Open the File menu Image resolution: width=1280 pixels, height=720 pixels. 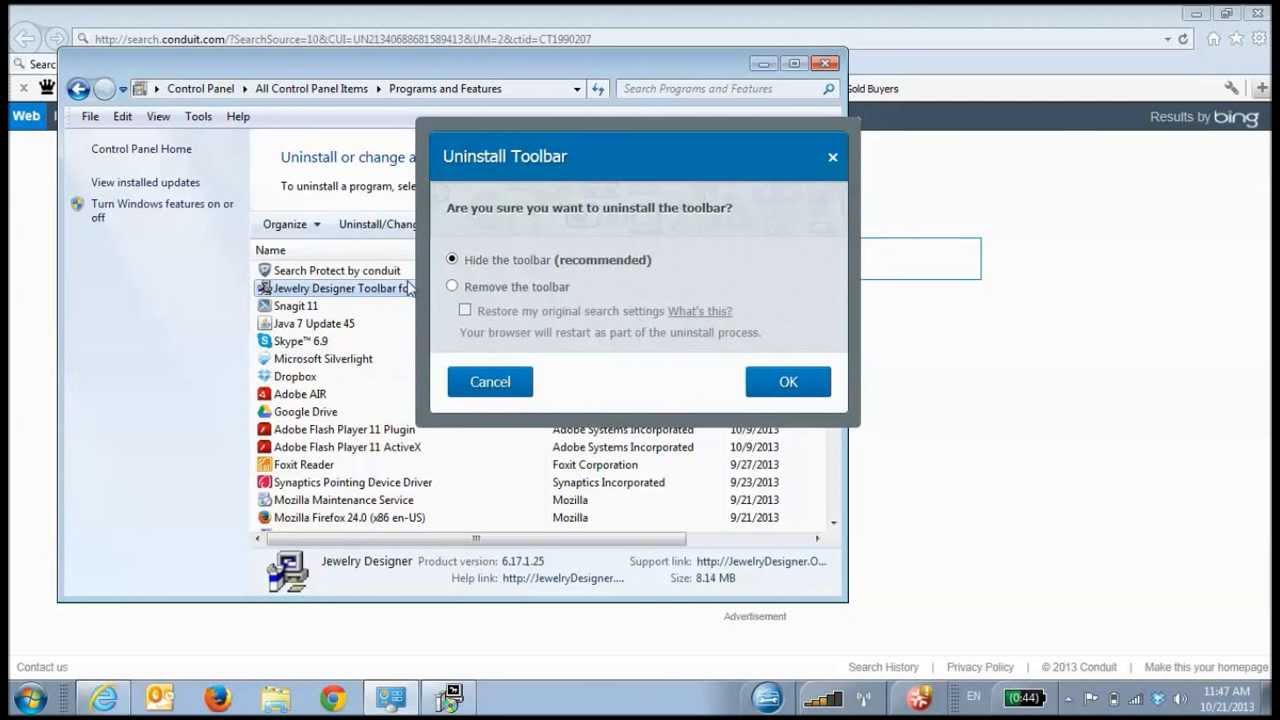coord(90,117)
